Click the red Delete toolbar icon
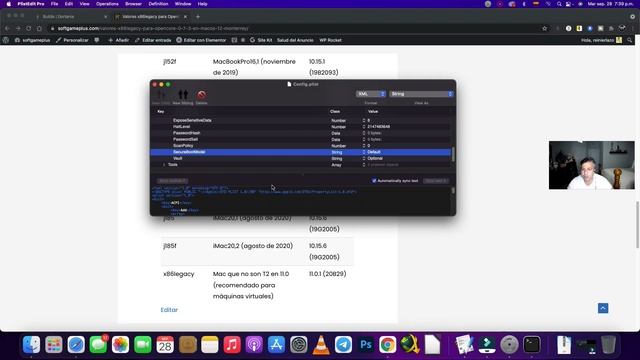This screenshot has height=360, width=640. click(201, 95)
